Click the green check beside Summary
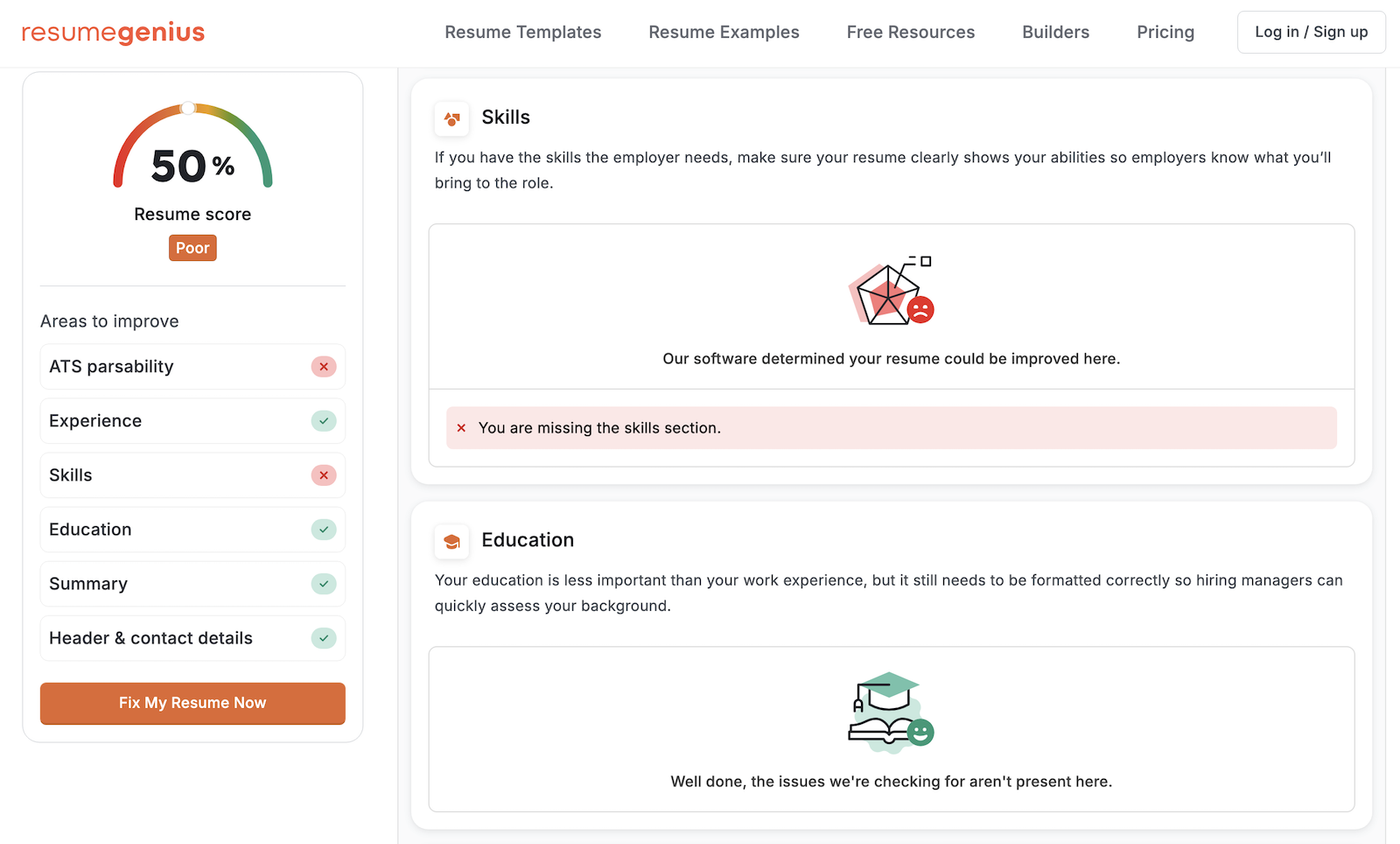Viewport: 1400px width, 844px height. 323,583
